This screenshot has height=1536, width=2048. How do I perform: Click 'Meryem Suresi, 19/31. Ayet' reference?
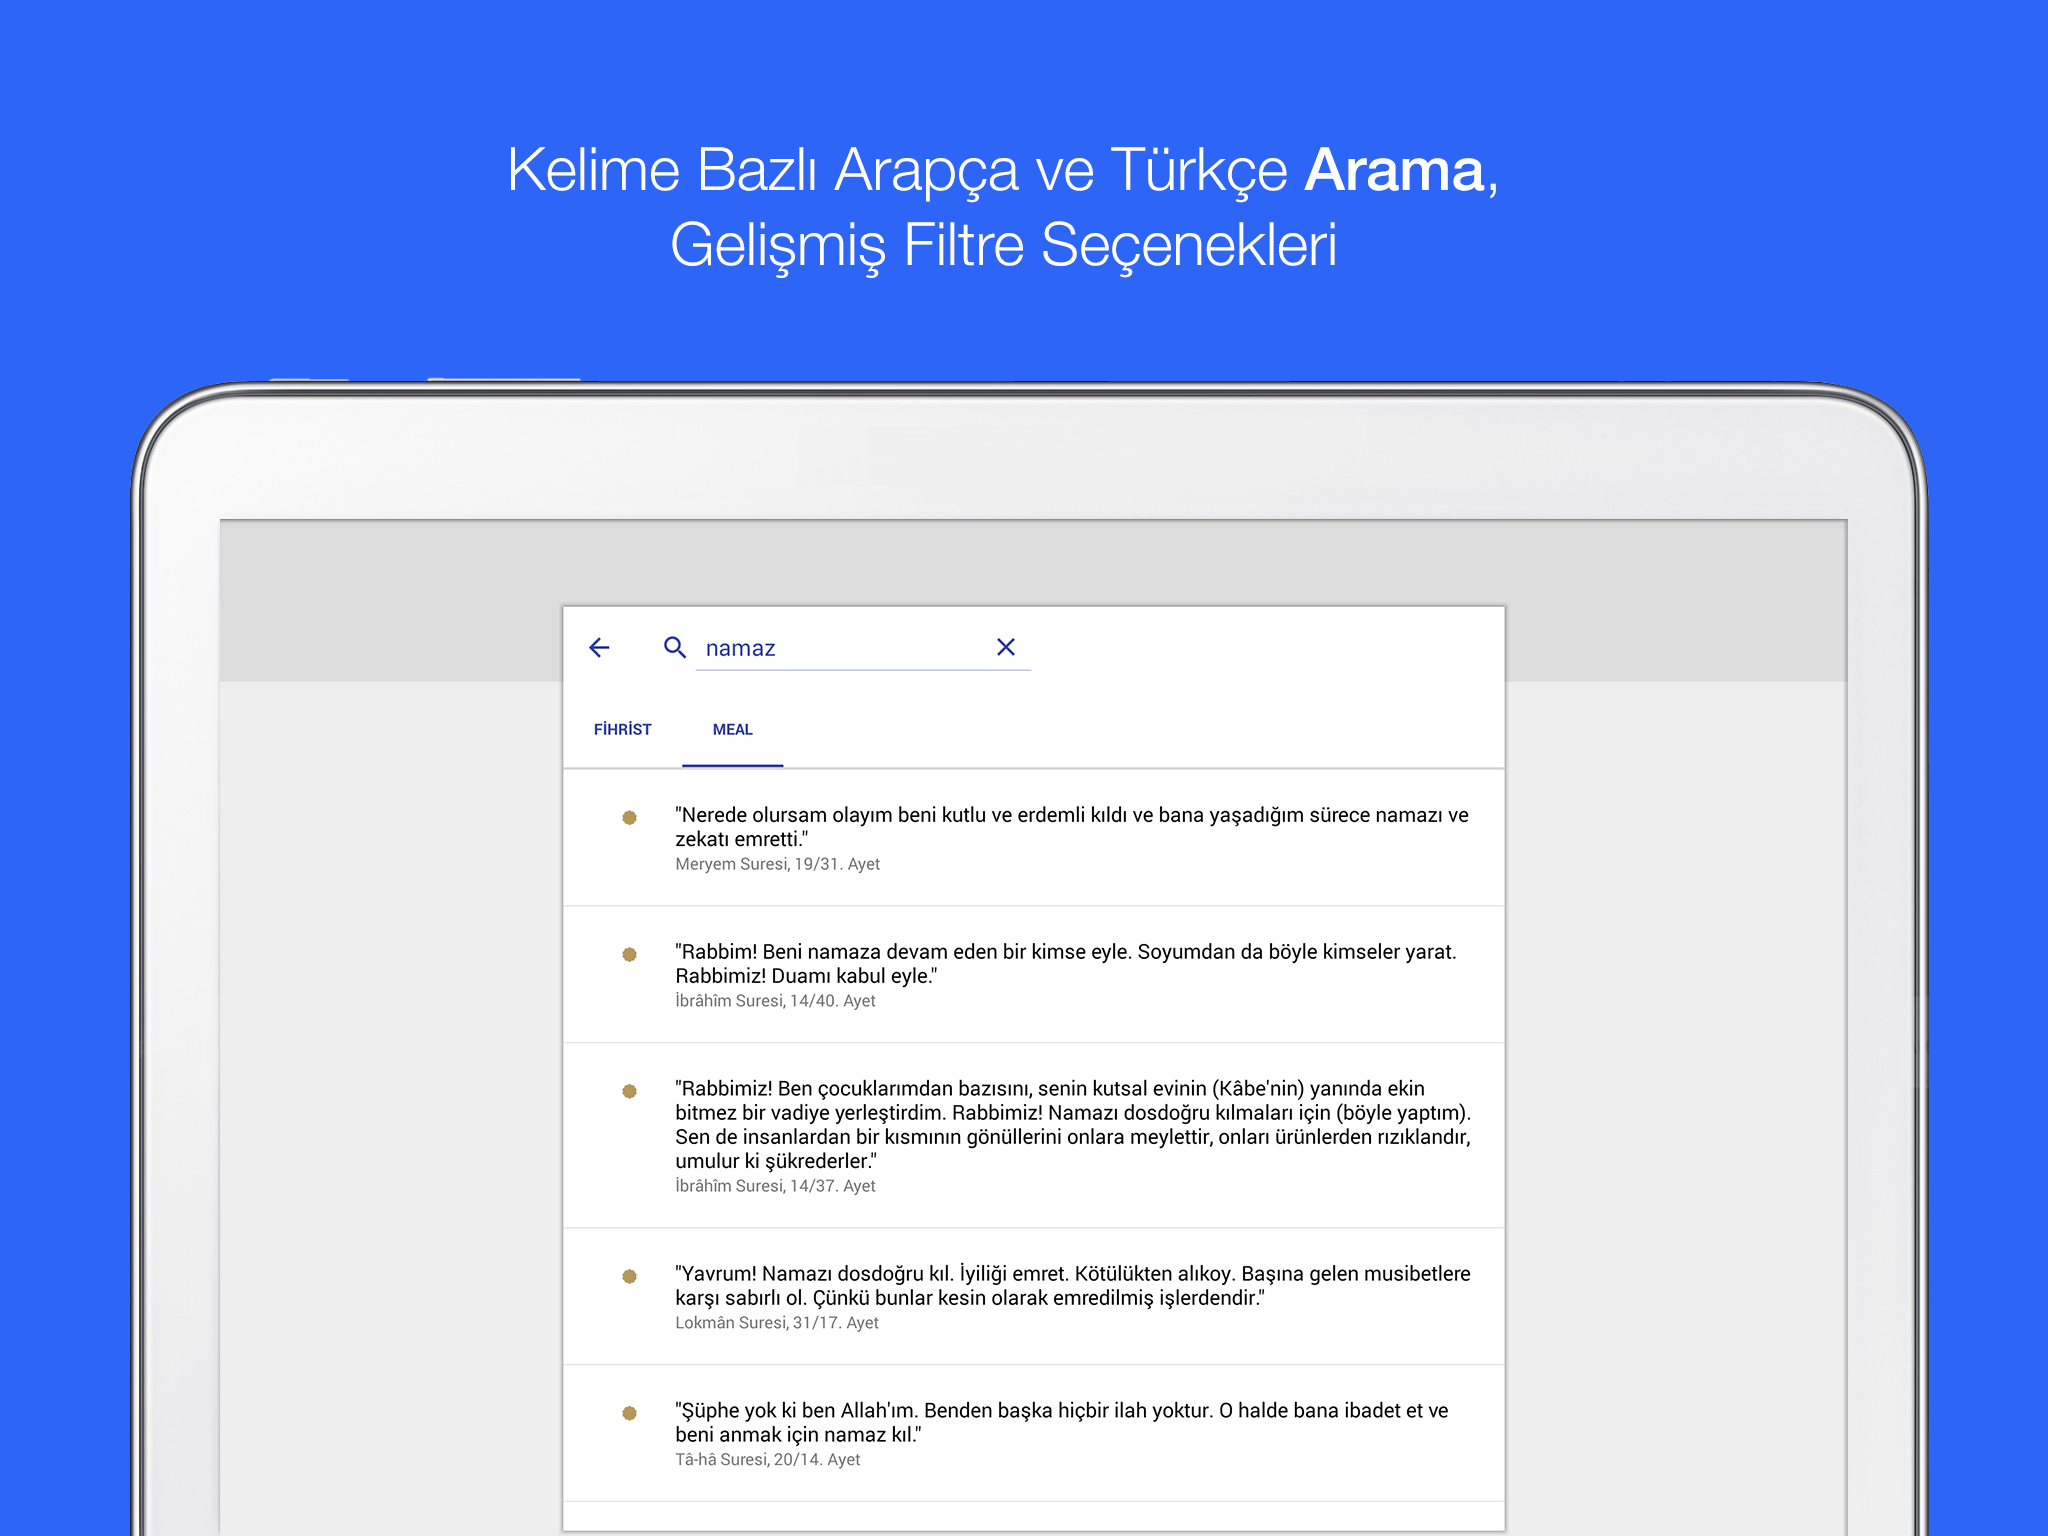coord(777,864)
